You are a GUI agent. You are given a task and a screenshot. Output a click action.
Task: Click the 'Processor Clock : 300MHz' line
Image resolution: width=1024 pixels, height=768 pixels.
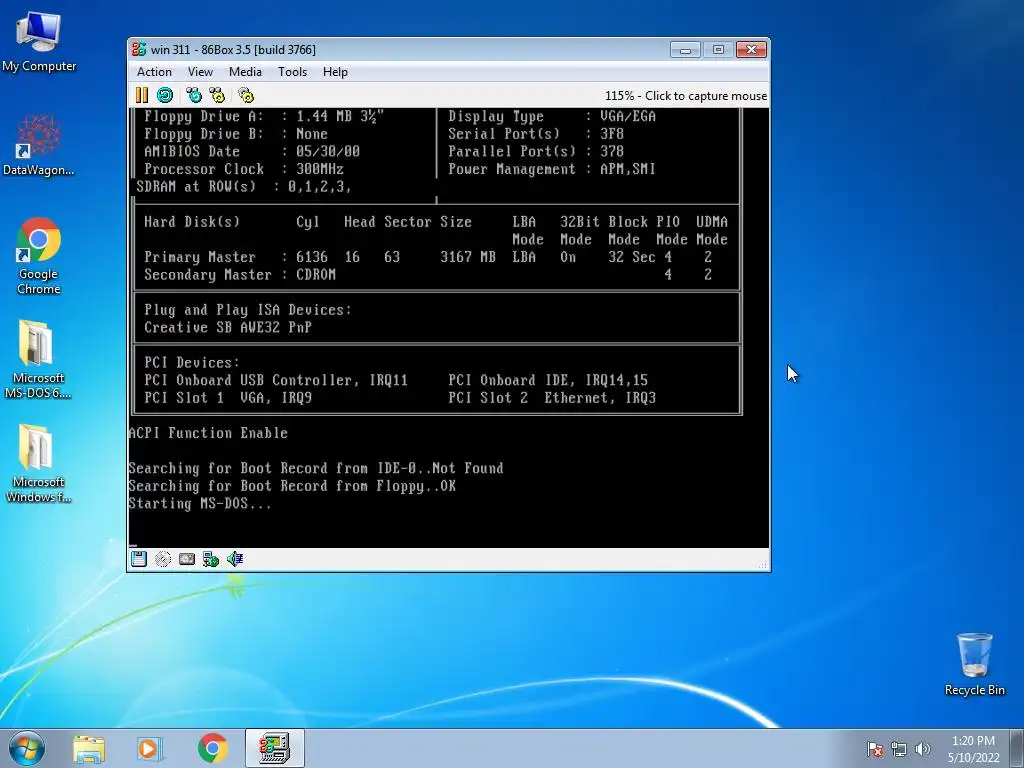point(244,169)
